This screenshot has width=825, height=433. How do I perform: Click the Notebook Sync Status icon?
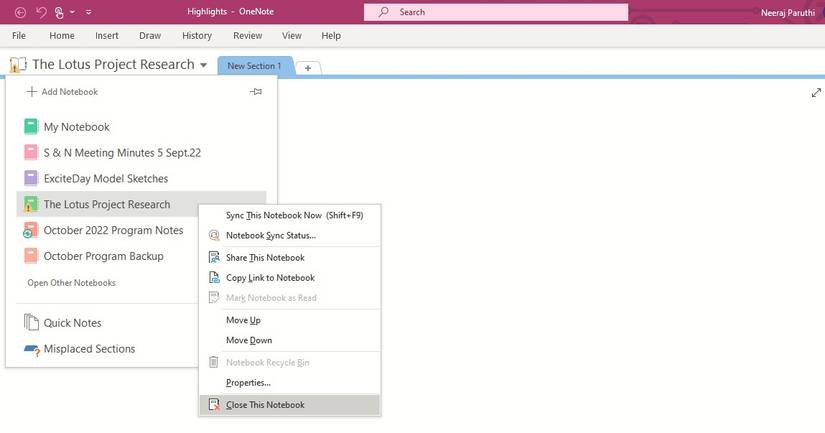coord(214,235)
